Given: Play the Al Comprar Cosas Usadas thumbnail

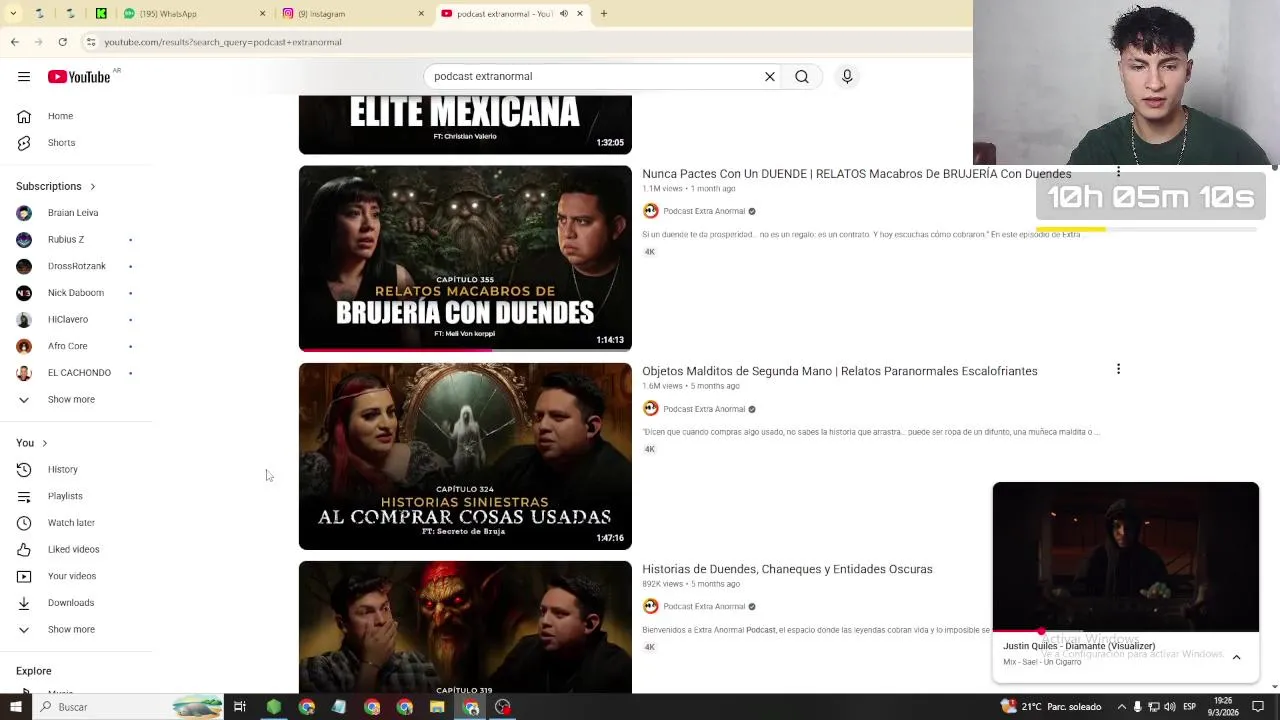Looking at the screenshot, I should [465, 456].
